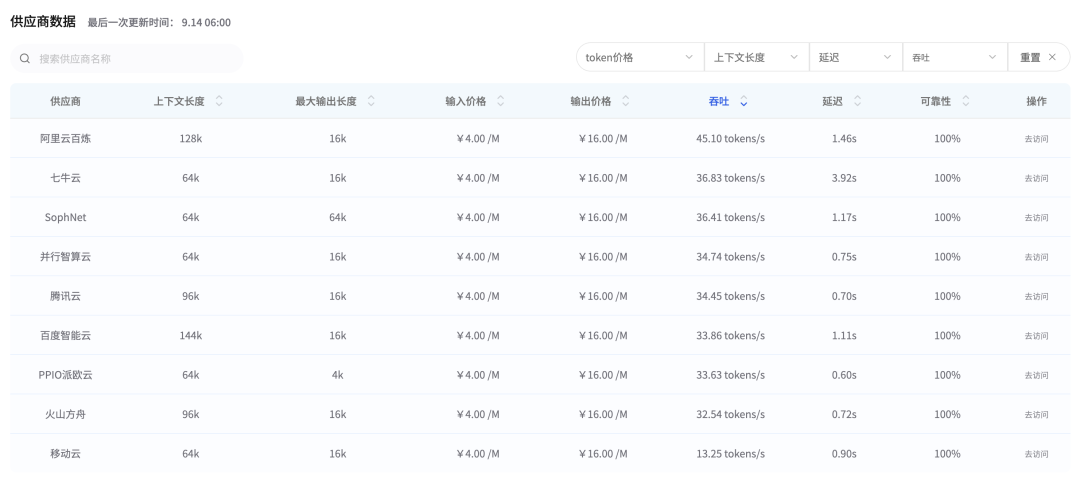
Task: Sort by 延迟 column arrows
Action: [858, 101]
